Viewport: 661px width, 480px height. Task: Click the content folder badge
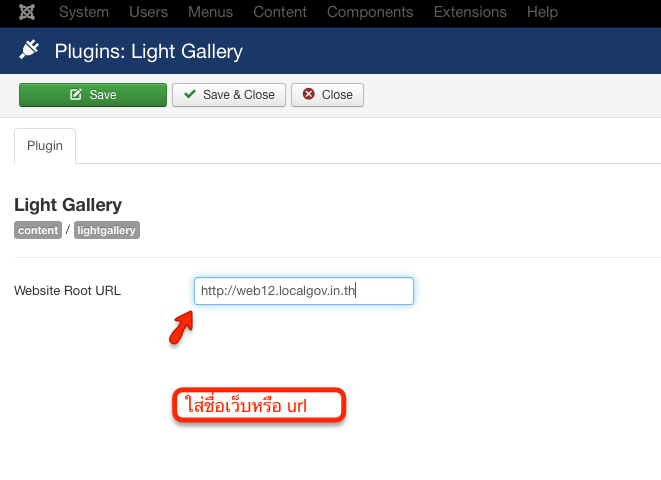[38, 230]
